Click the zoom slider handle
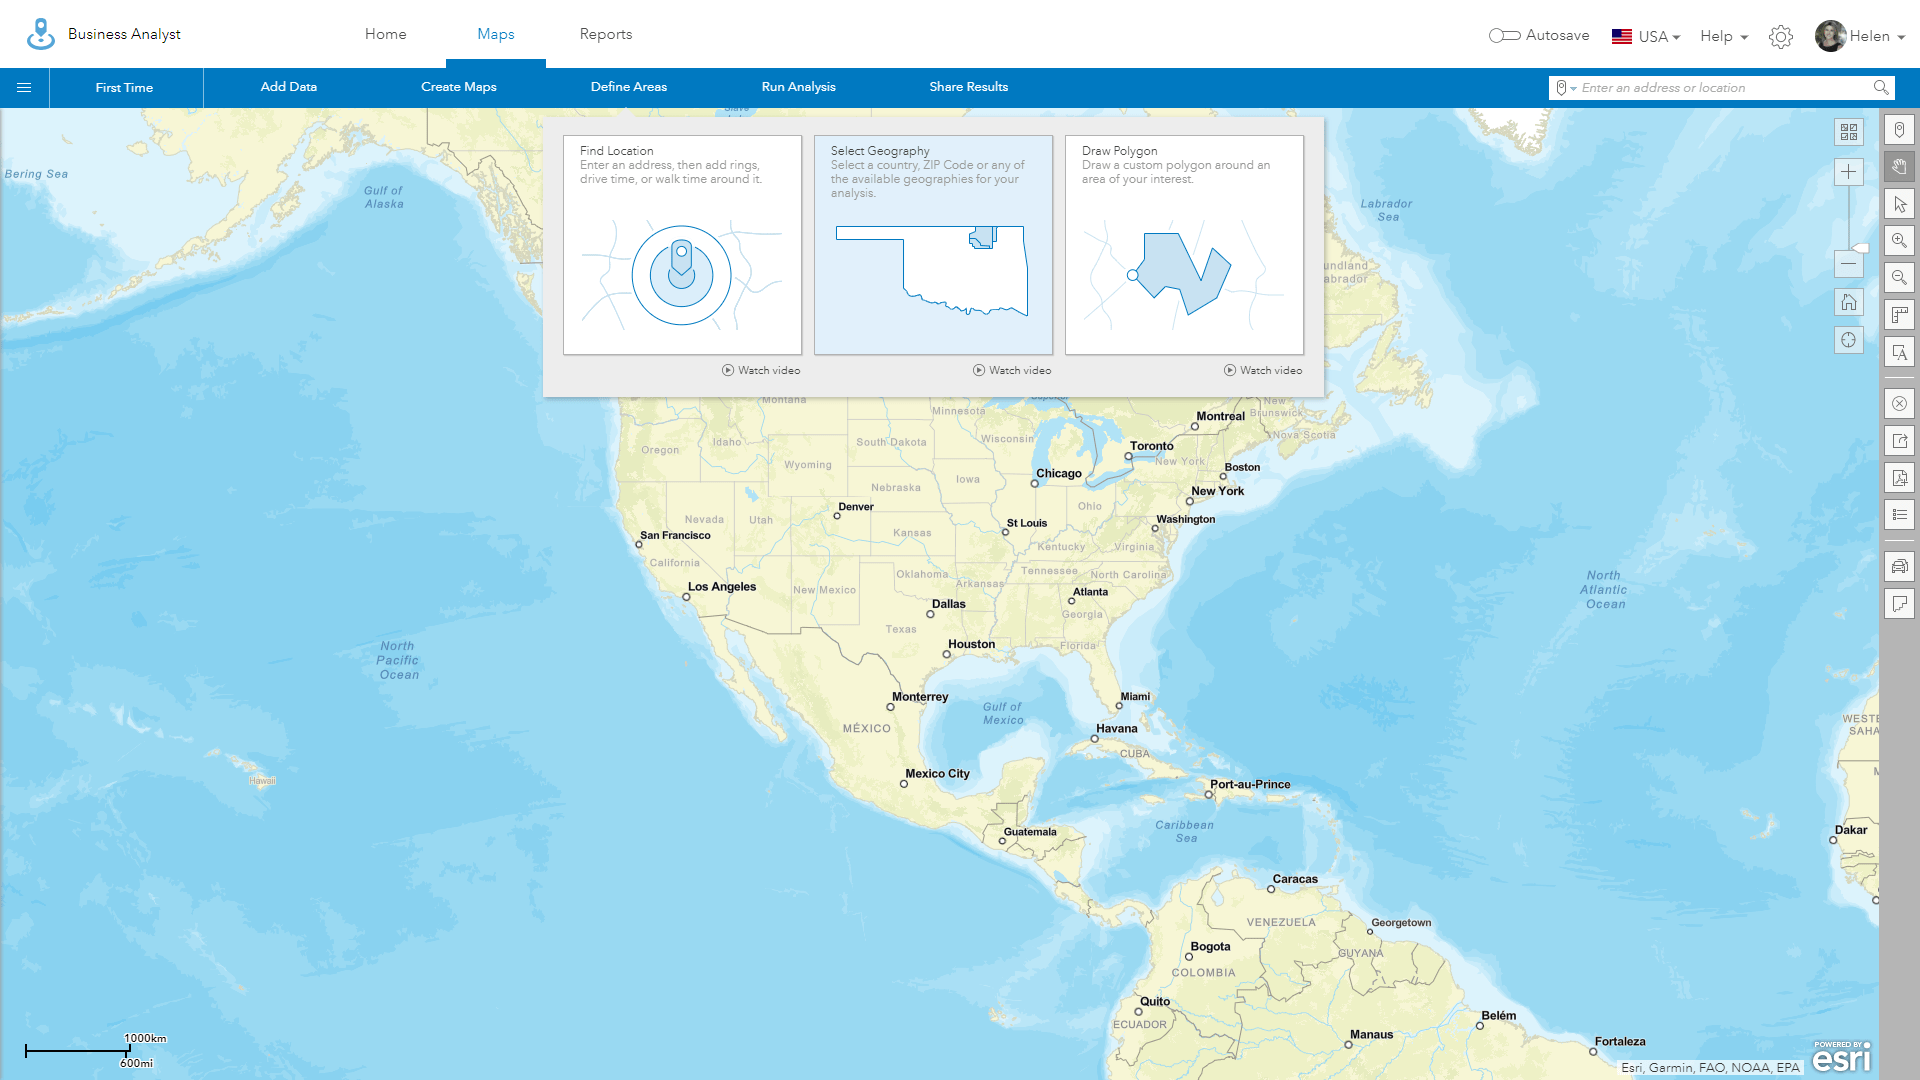Viewport: 1920px width, 1080px height. pos(1860,247)
